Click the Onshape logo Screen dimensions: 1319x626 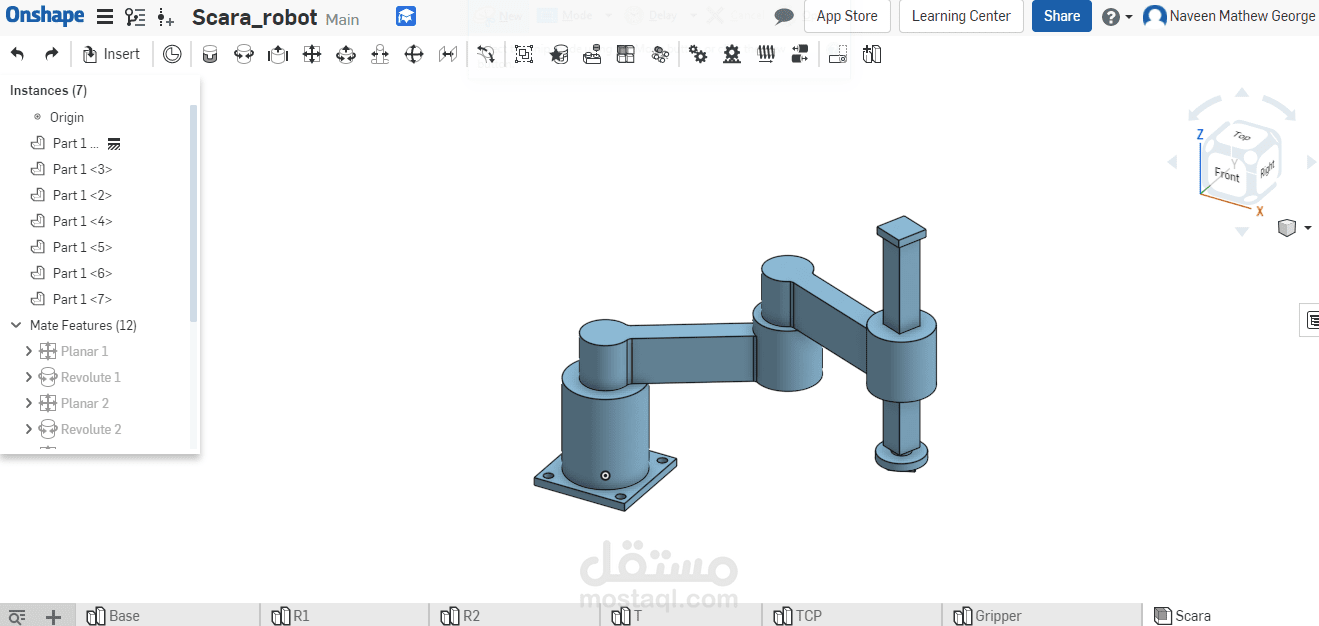click(x=44, y=15)
